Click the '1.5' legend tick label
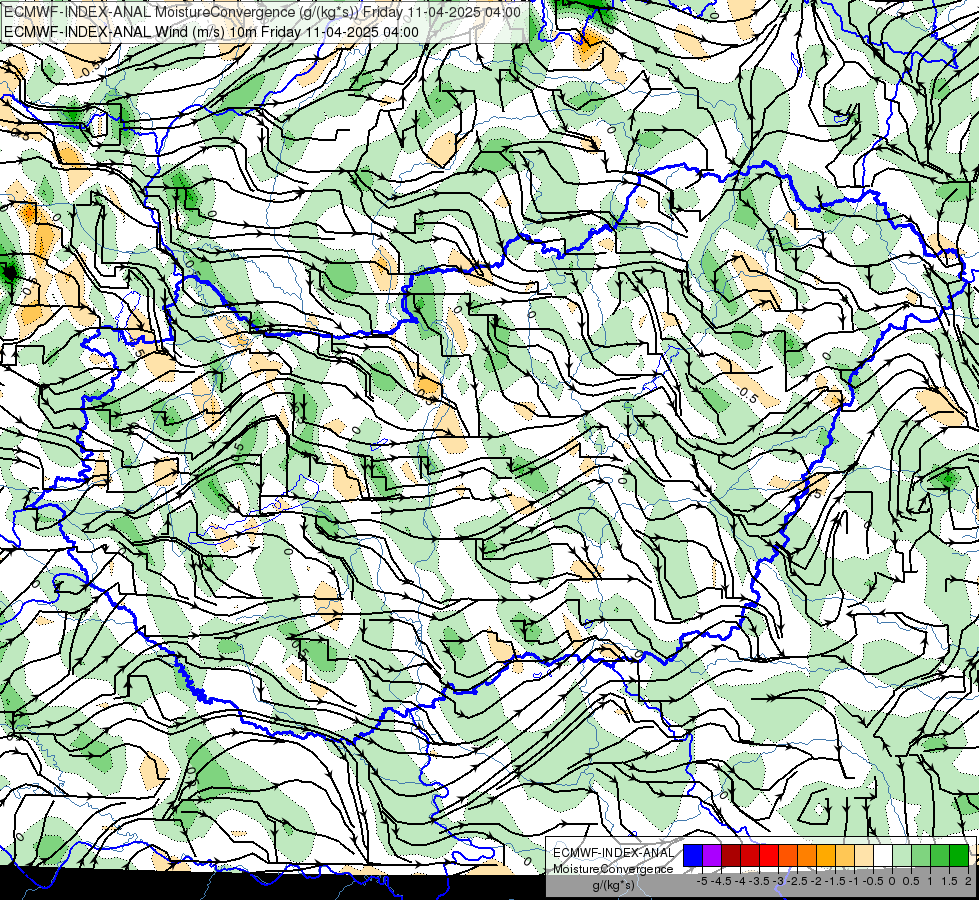The width and height of the screenshot is (979, 900). (x=949, y=881)
